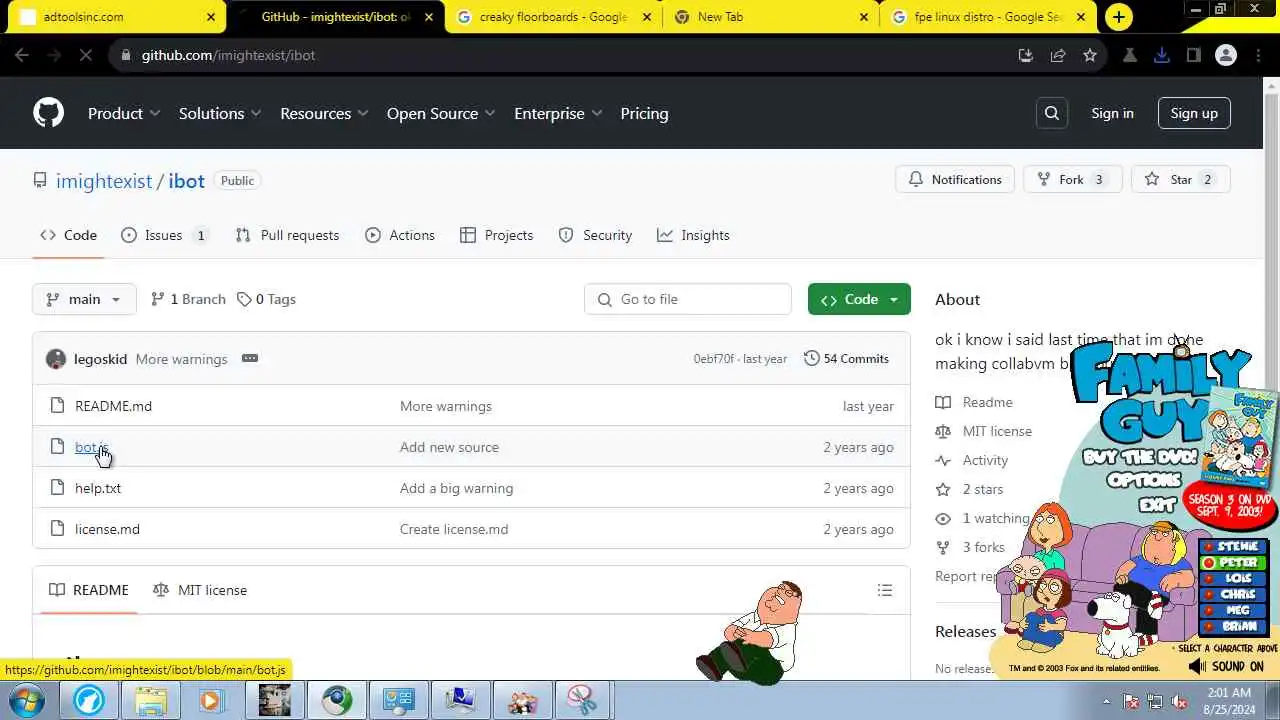1280x720 pixels.
Task: Click the Notifications button
Action: tap(955, 179)
